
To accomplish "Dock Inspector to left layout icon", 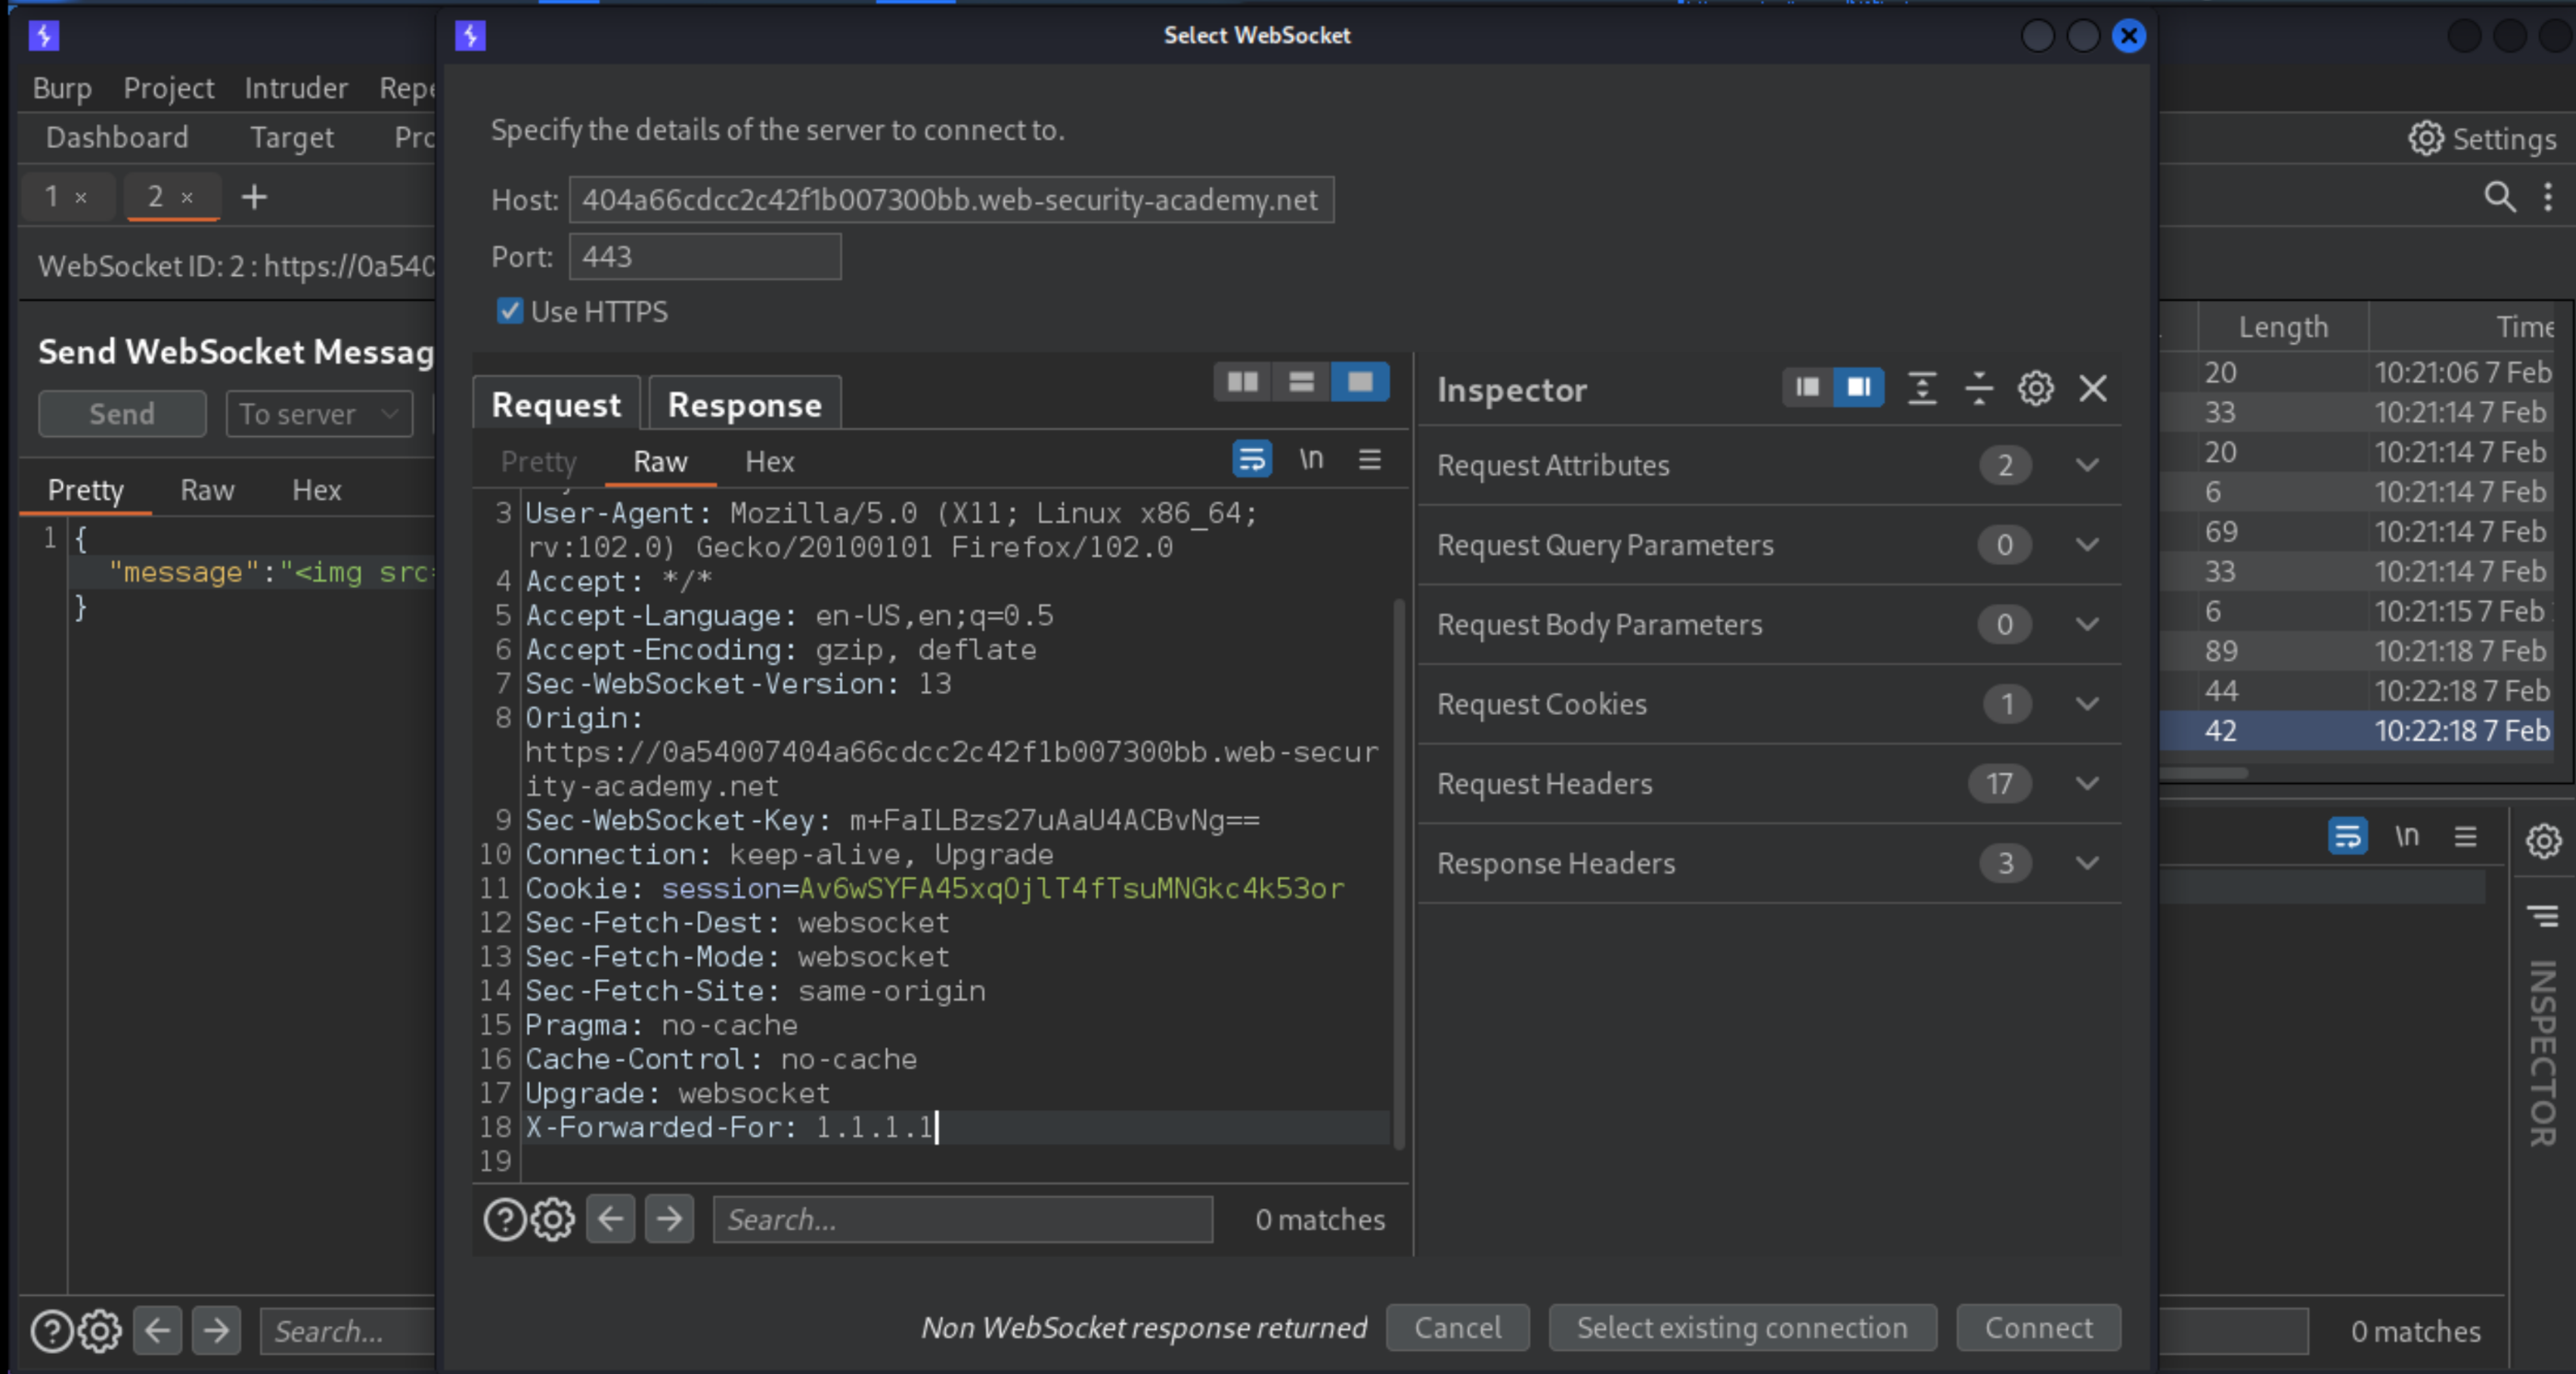I will tap(1808, 387).
